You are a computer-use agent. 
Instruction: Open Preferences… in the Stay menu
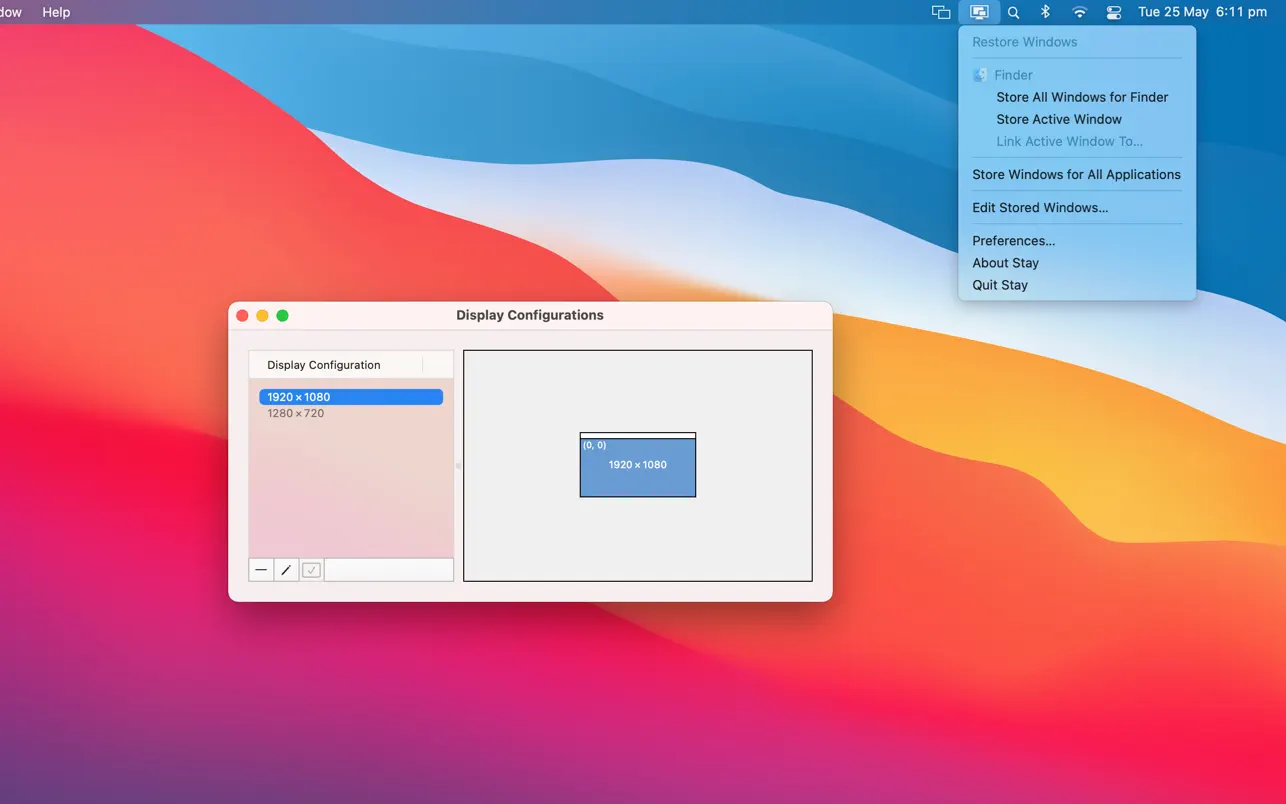click(x=1013, y=241)
